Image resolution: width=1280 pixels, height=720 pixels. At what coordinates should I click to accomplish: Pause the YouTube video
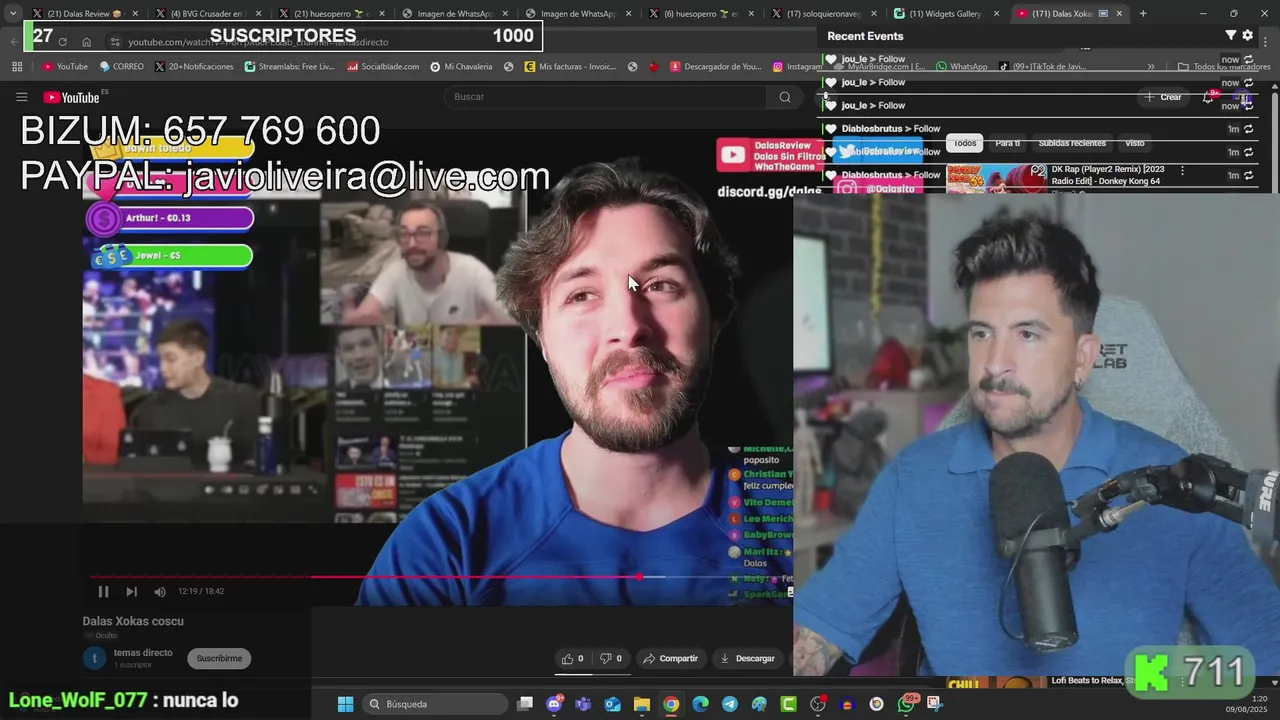103,591
